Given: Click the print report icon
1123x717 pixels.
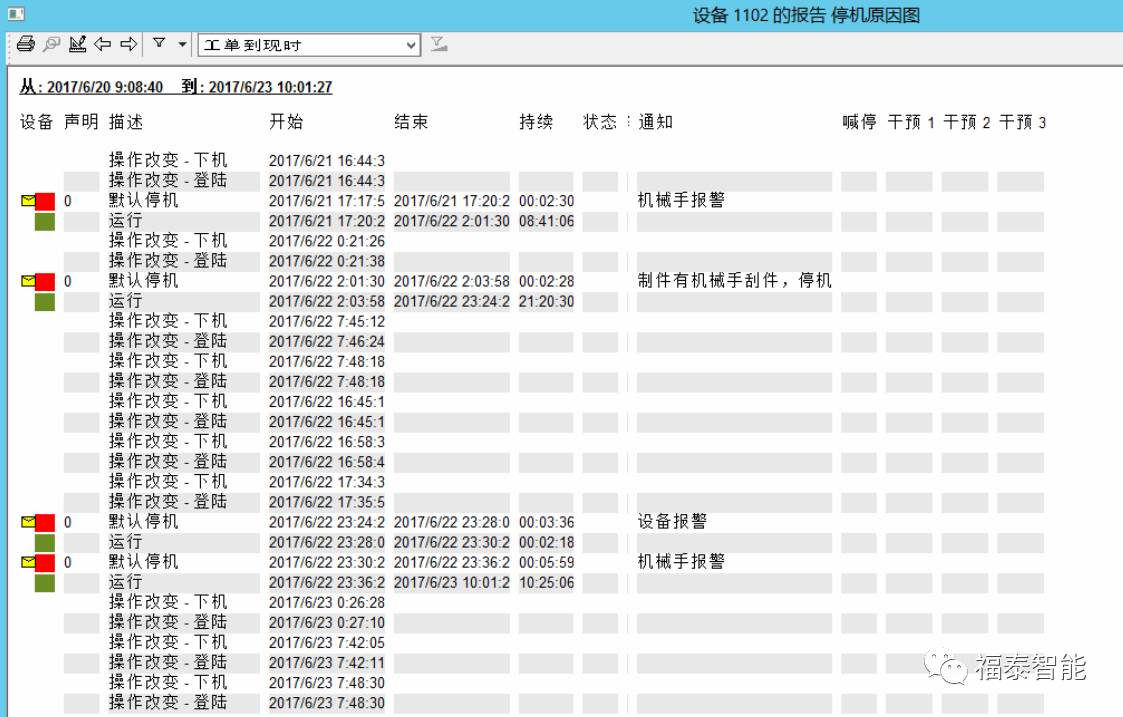Looking at the screenshot, I should pyautogui.click(x=26, y=44).
